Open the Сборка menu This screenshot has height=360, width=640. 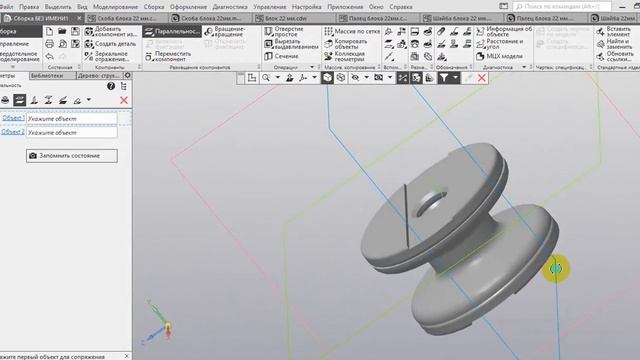point(154,7)
